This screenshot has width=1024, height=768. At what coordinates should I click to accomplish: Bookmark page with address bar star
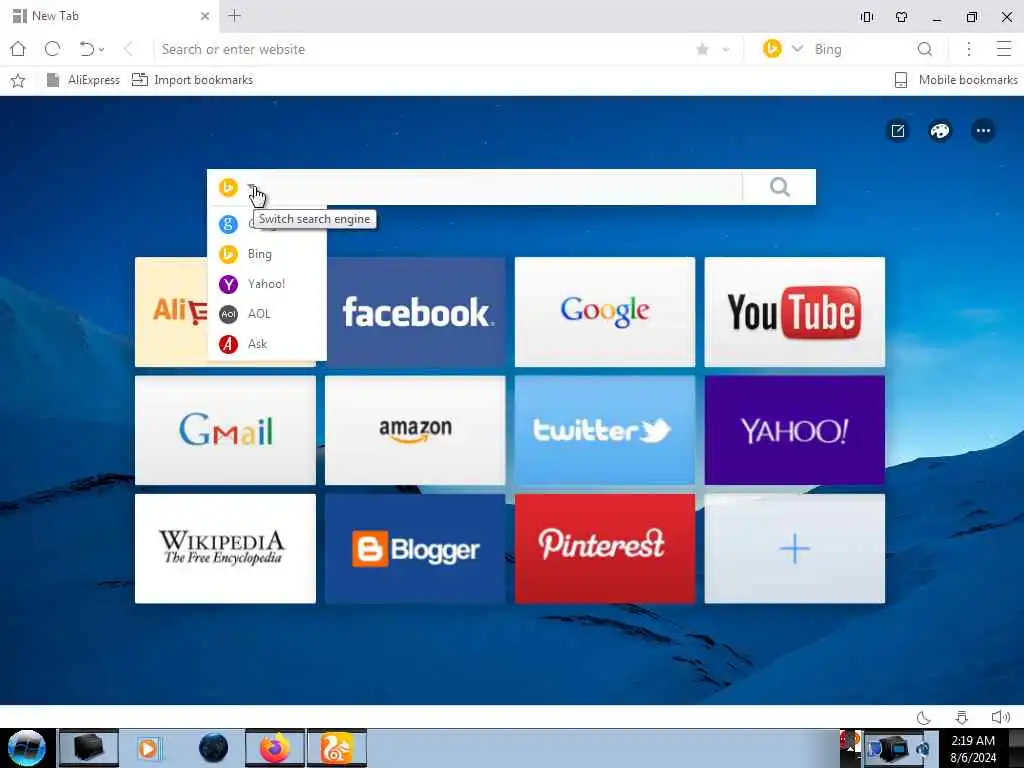(703, 49)
